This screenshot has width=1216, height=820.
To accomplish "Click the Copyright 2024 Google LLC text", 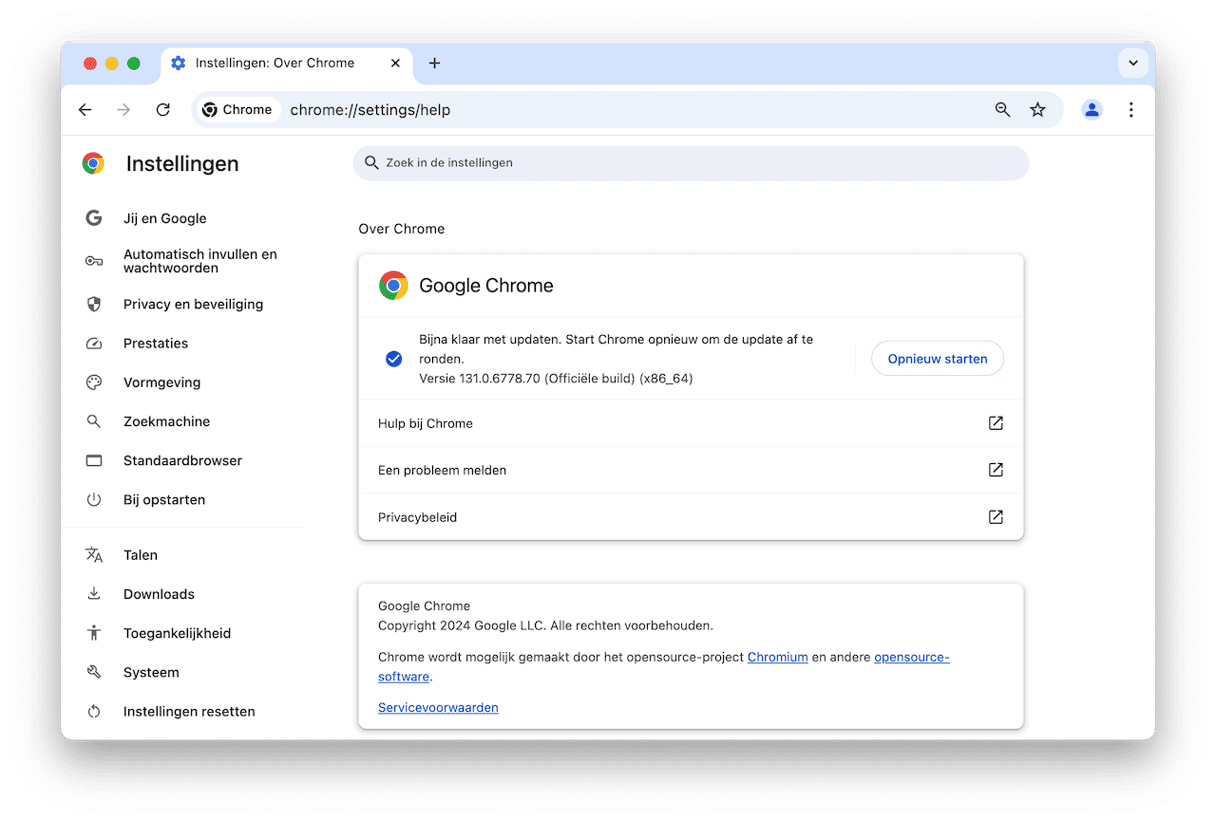I will (x=546, y=625).
